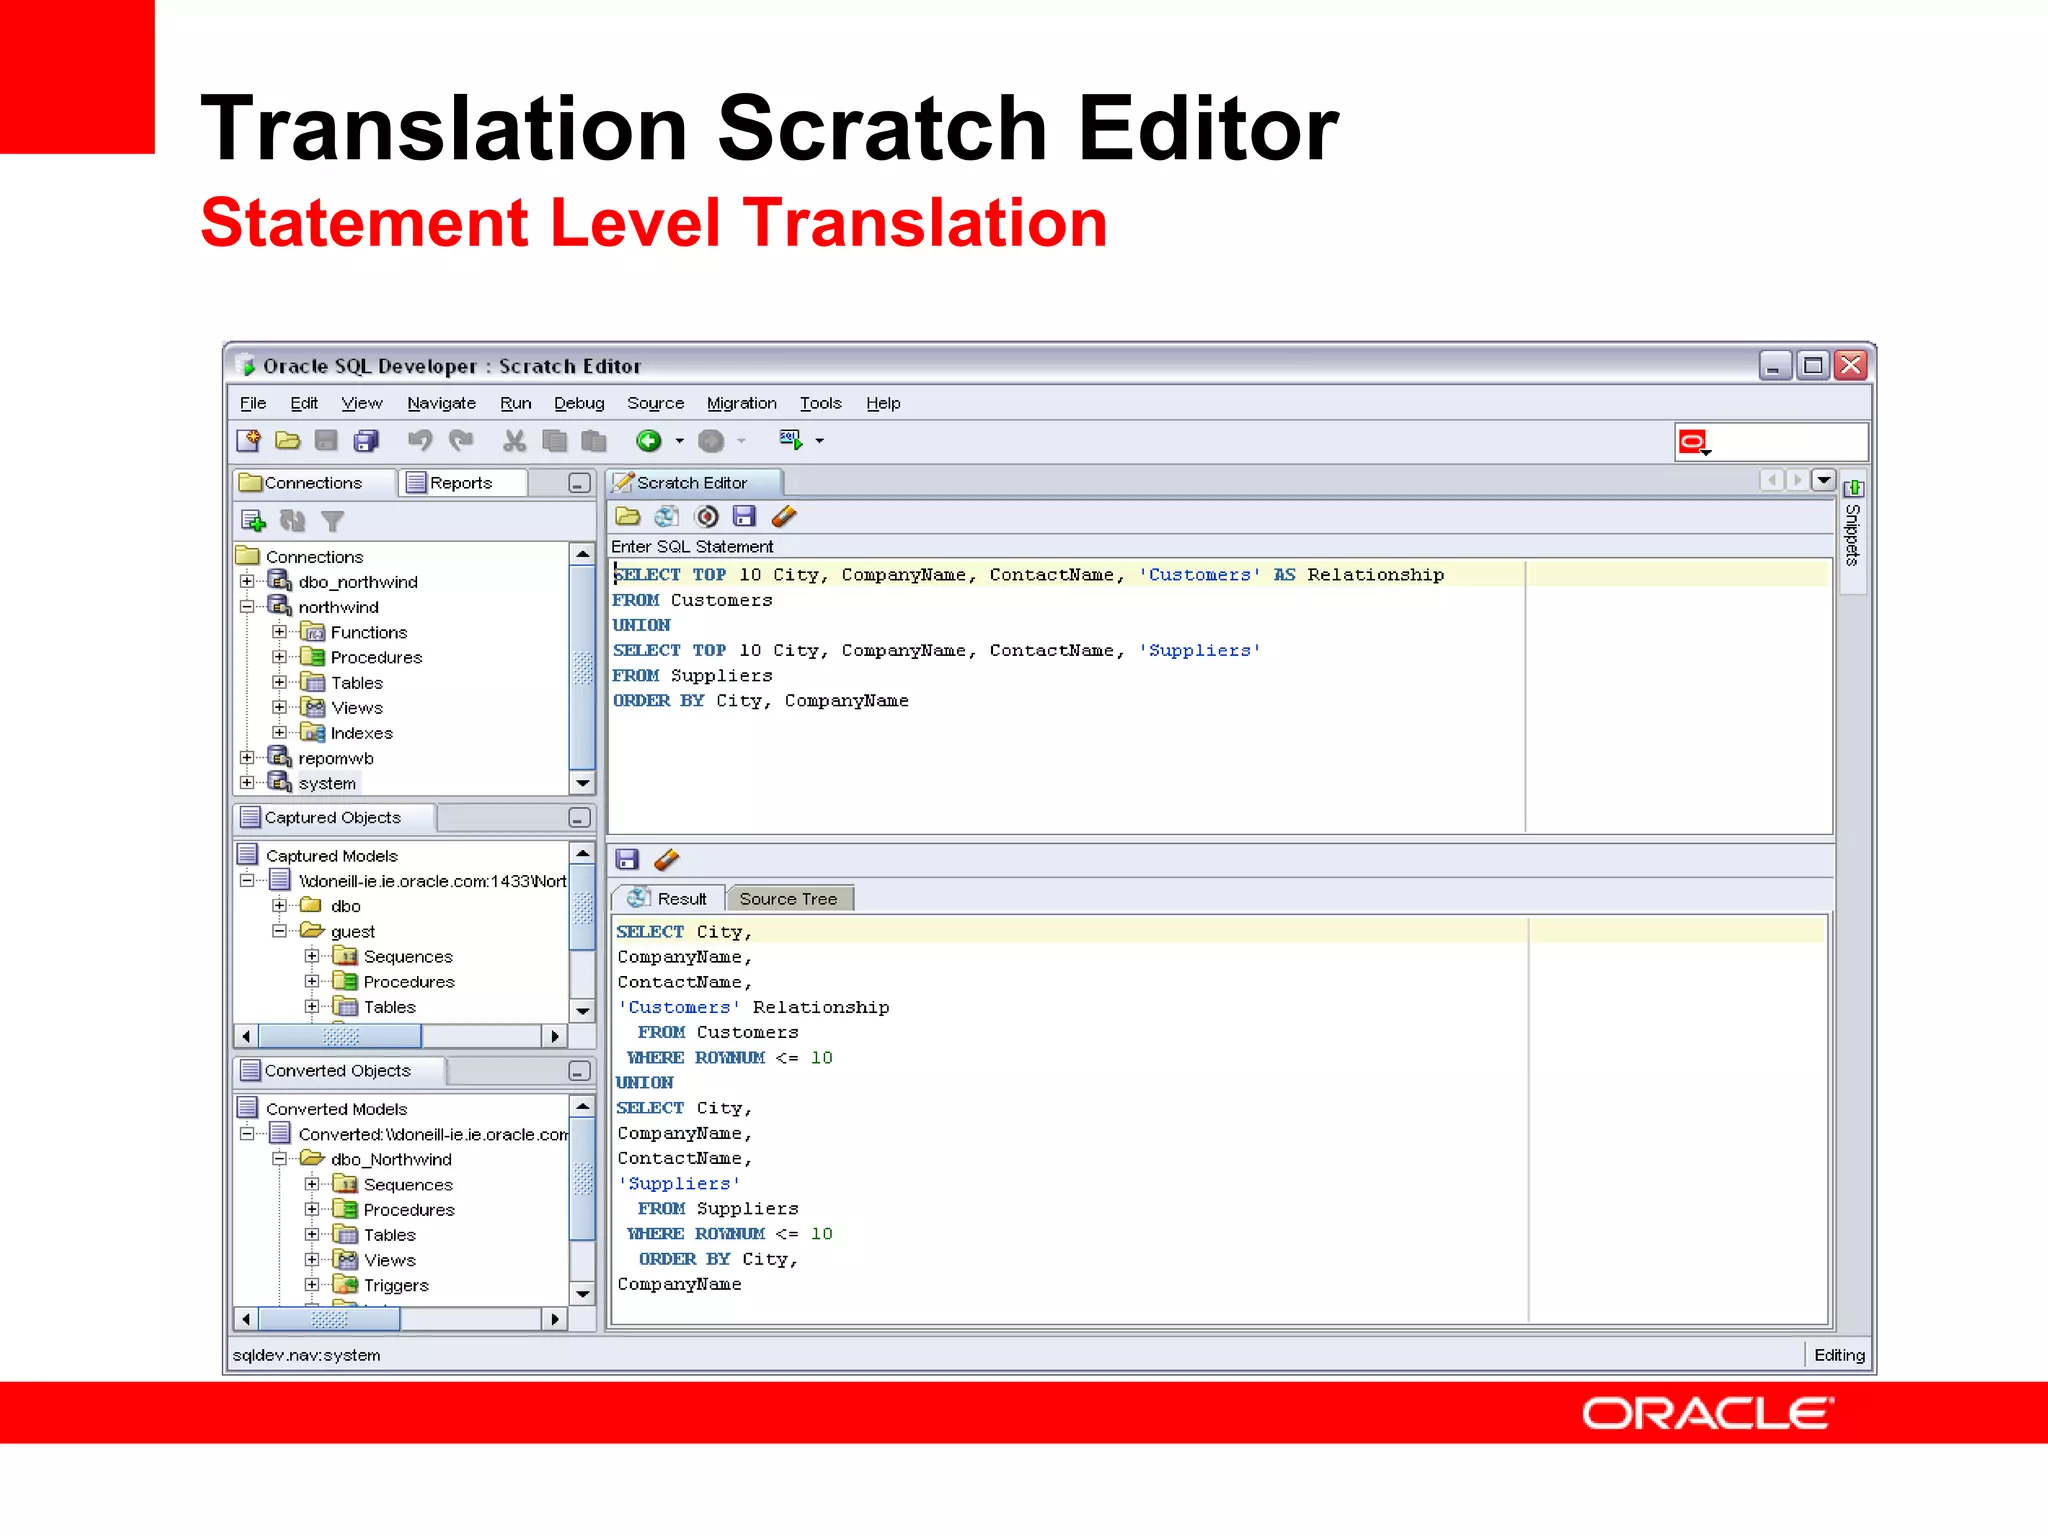Collapse the guest folder in Captured Models
This screenshot has width=2048, height=1536.
(279, 930)
